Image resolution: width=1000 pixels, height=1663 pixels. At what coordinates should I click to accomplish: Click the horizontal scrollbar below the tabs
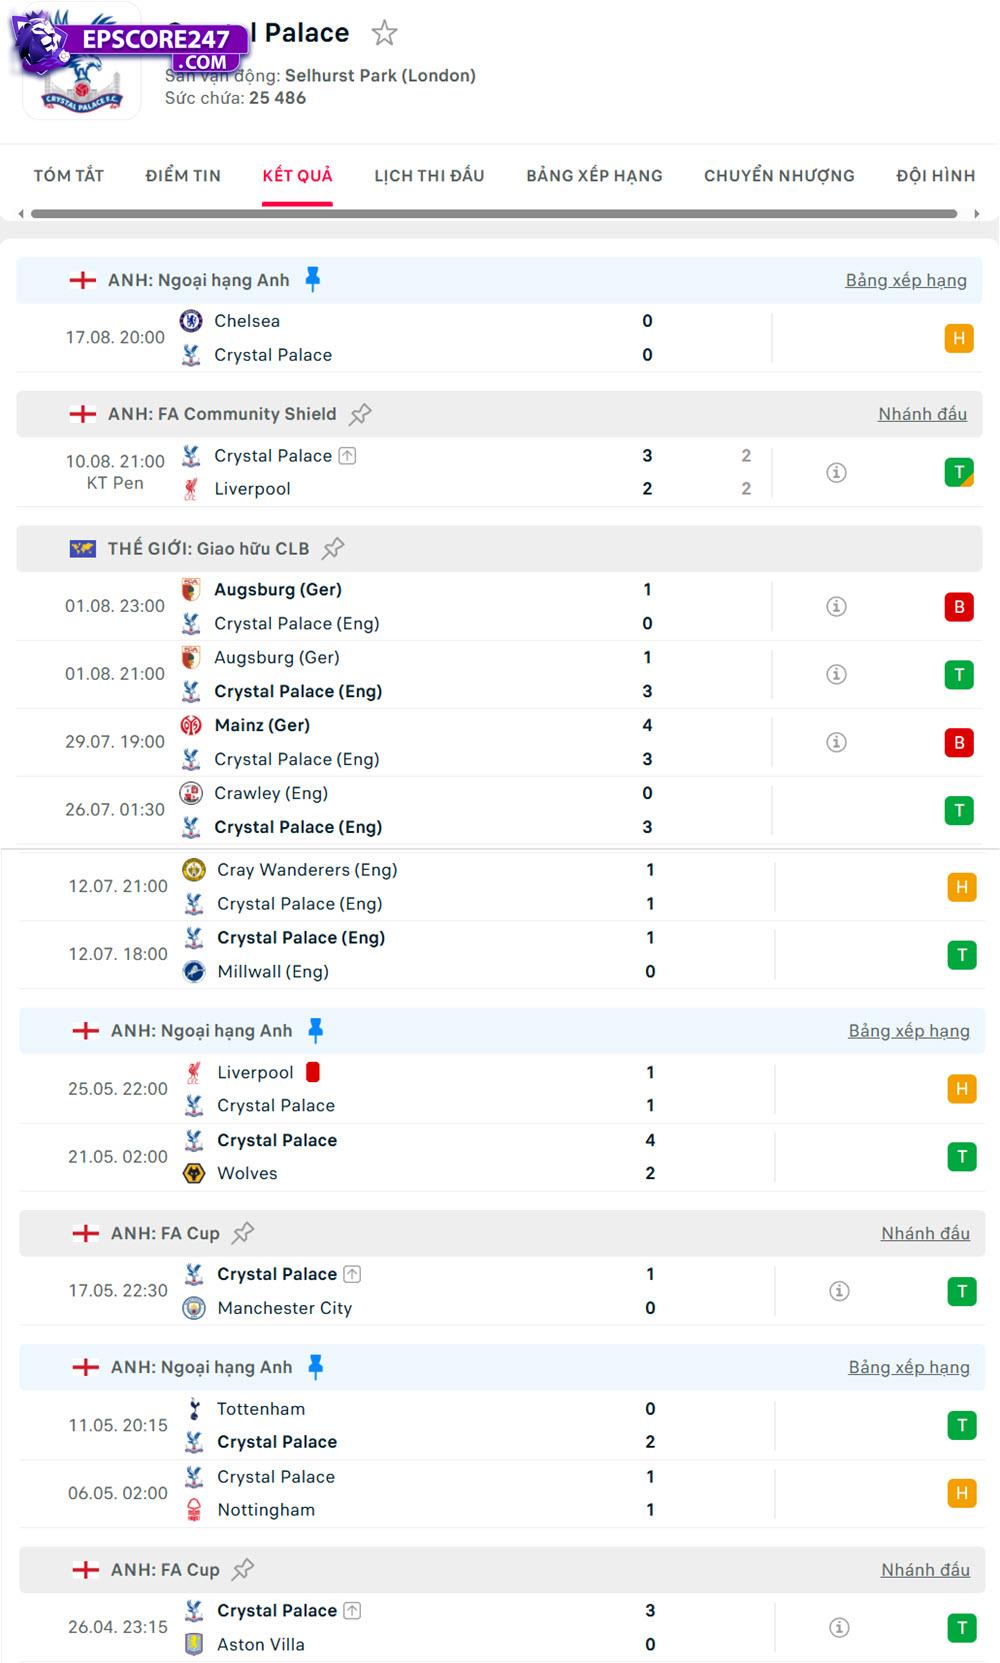(495, 212)
